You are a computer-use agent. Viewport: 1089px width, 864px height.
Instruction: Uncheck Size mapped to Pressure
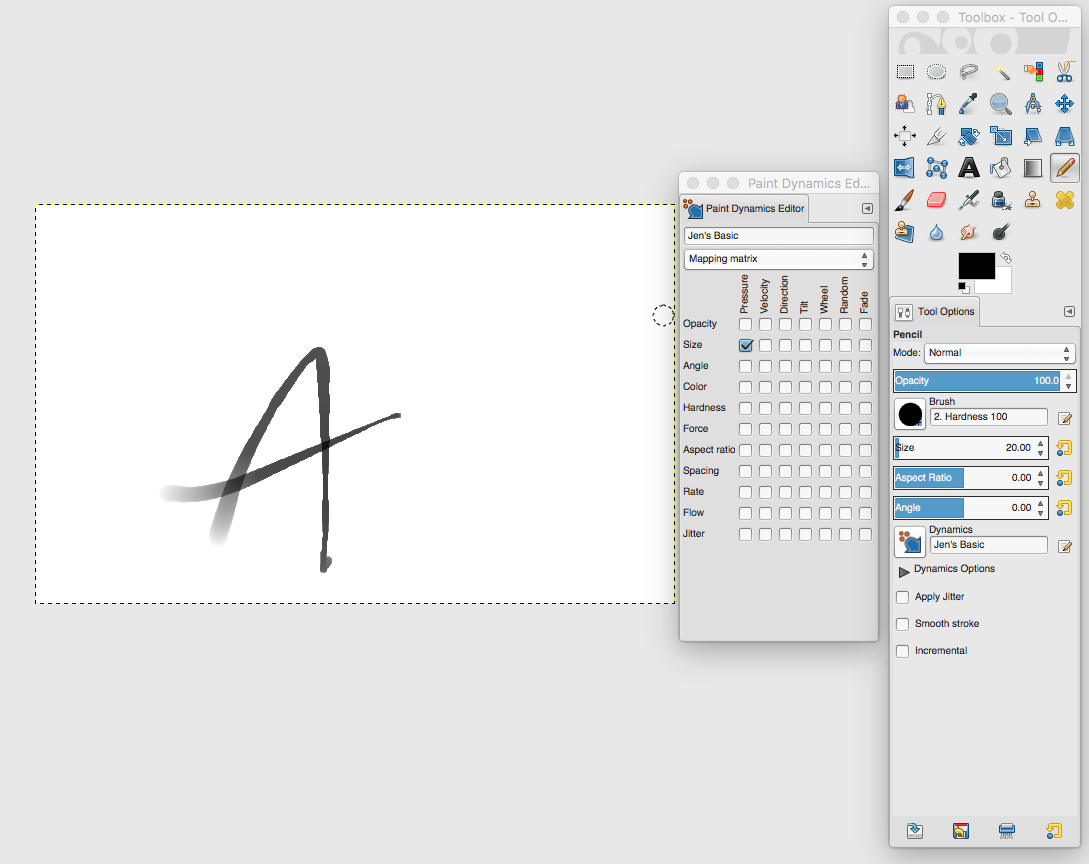745,345
